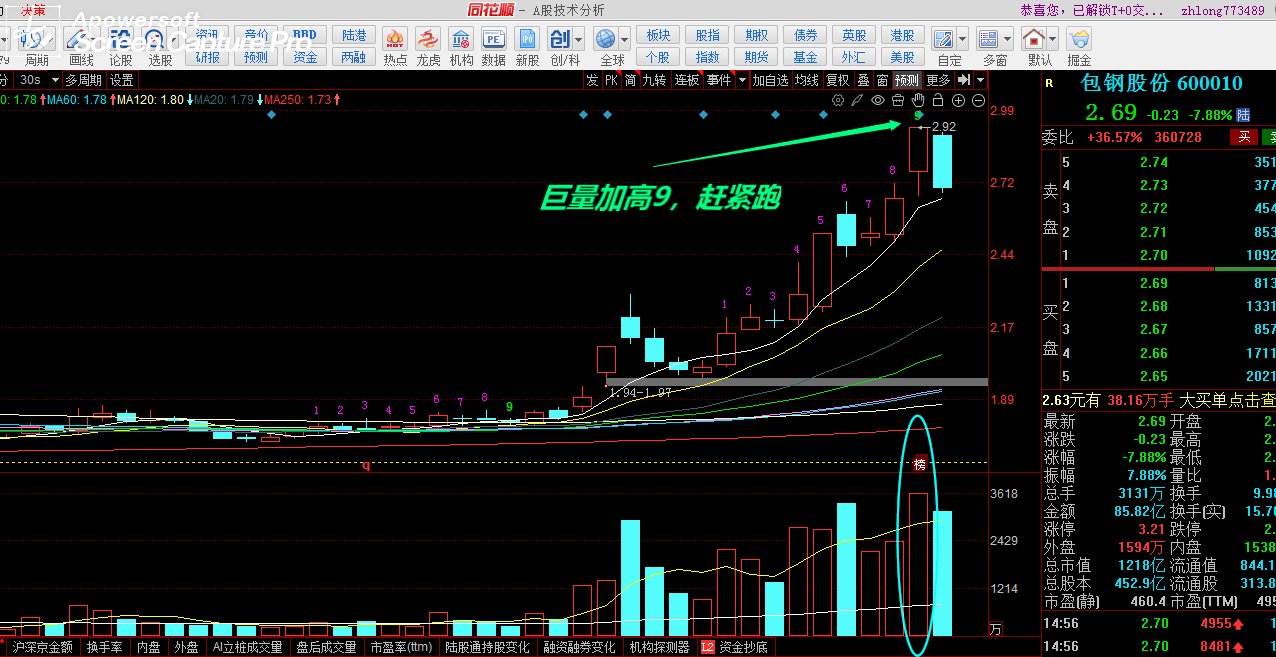Image resolution: width=1276 pixels, height=657 pixels.
Task: Click the 2.92 high price label
Action: tap(944, 127)
